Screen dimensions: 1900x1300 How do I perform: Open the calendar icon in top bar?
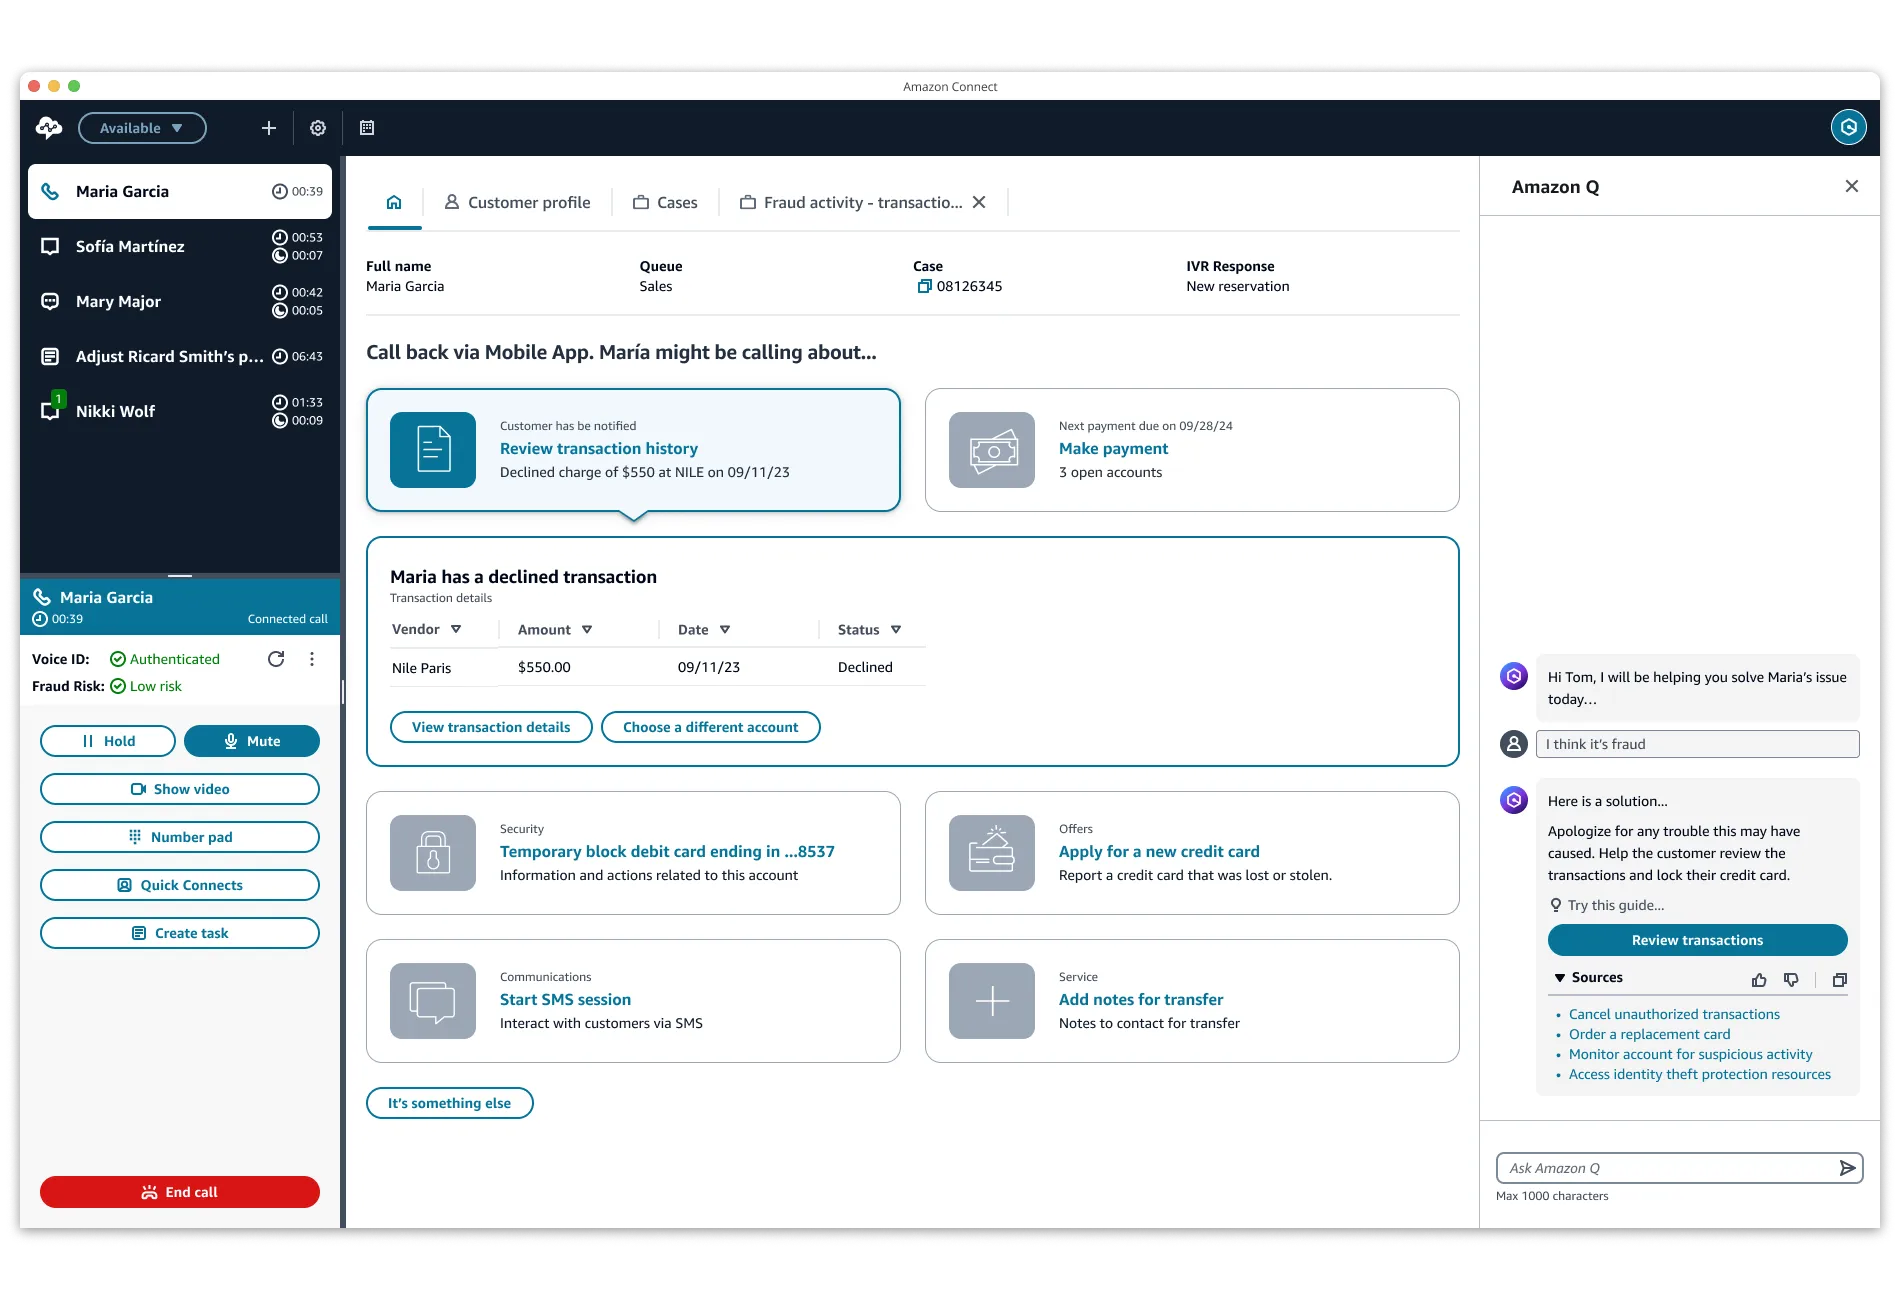coord(367,128)
